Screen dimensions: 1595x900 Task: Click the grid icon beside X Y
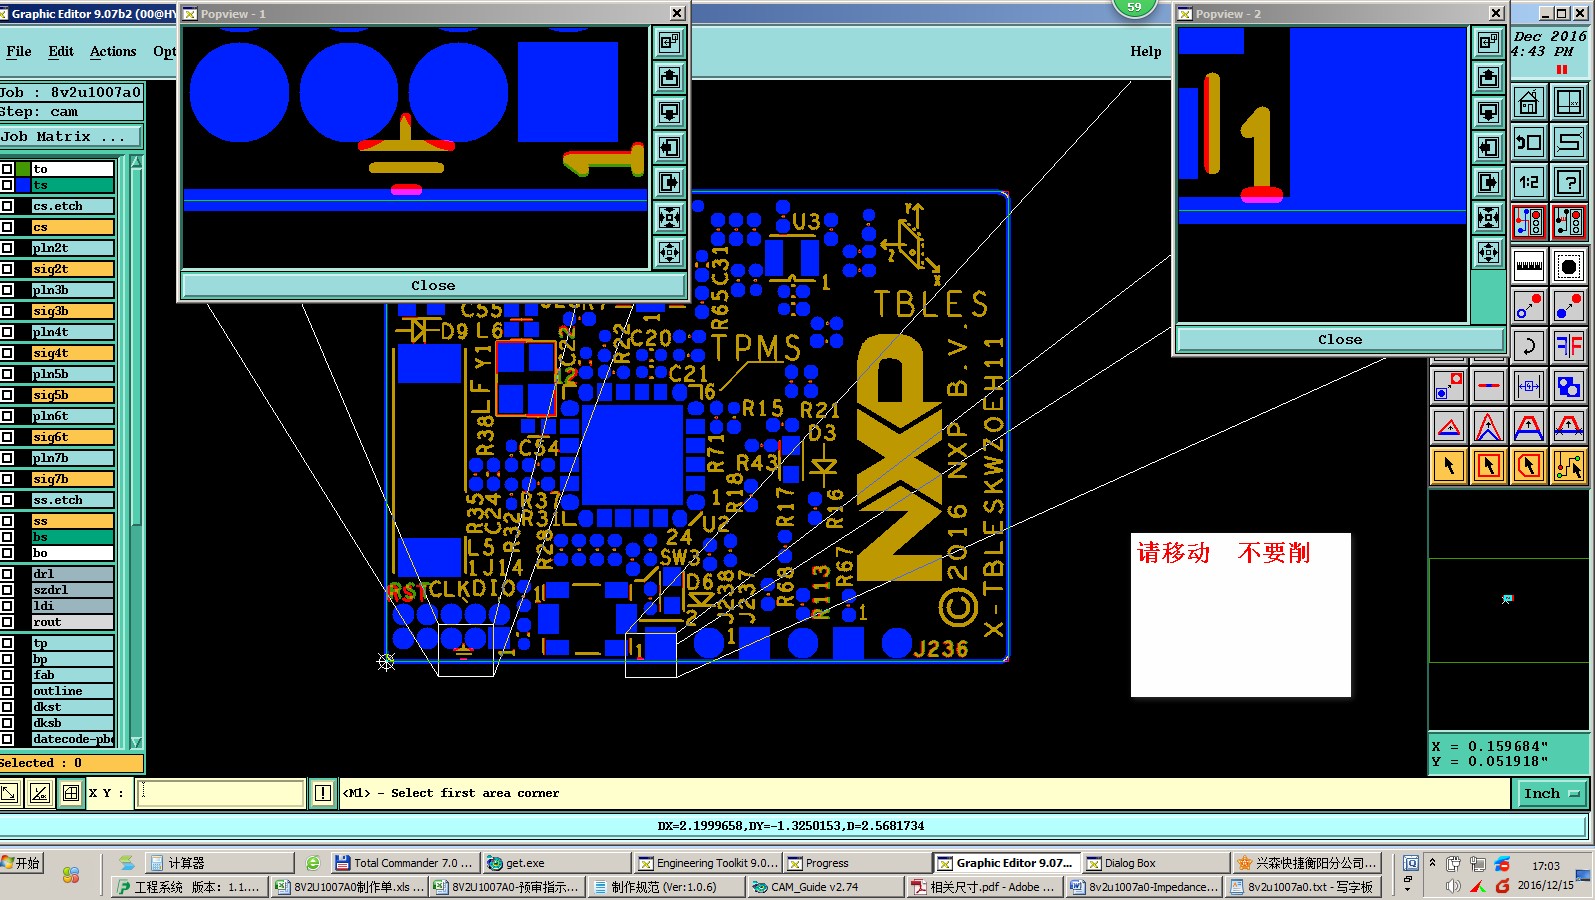coord(70,793)
